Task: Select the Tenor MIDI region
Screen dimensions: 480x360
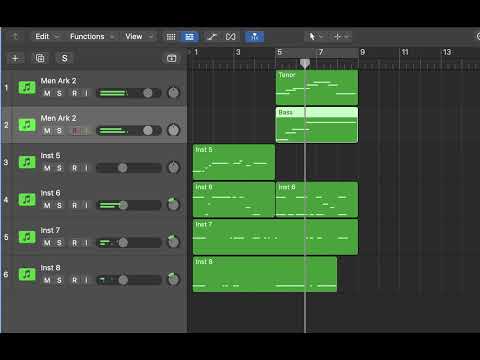Action: tap(317, 87)
